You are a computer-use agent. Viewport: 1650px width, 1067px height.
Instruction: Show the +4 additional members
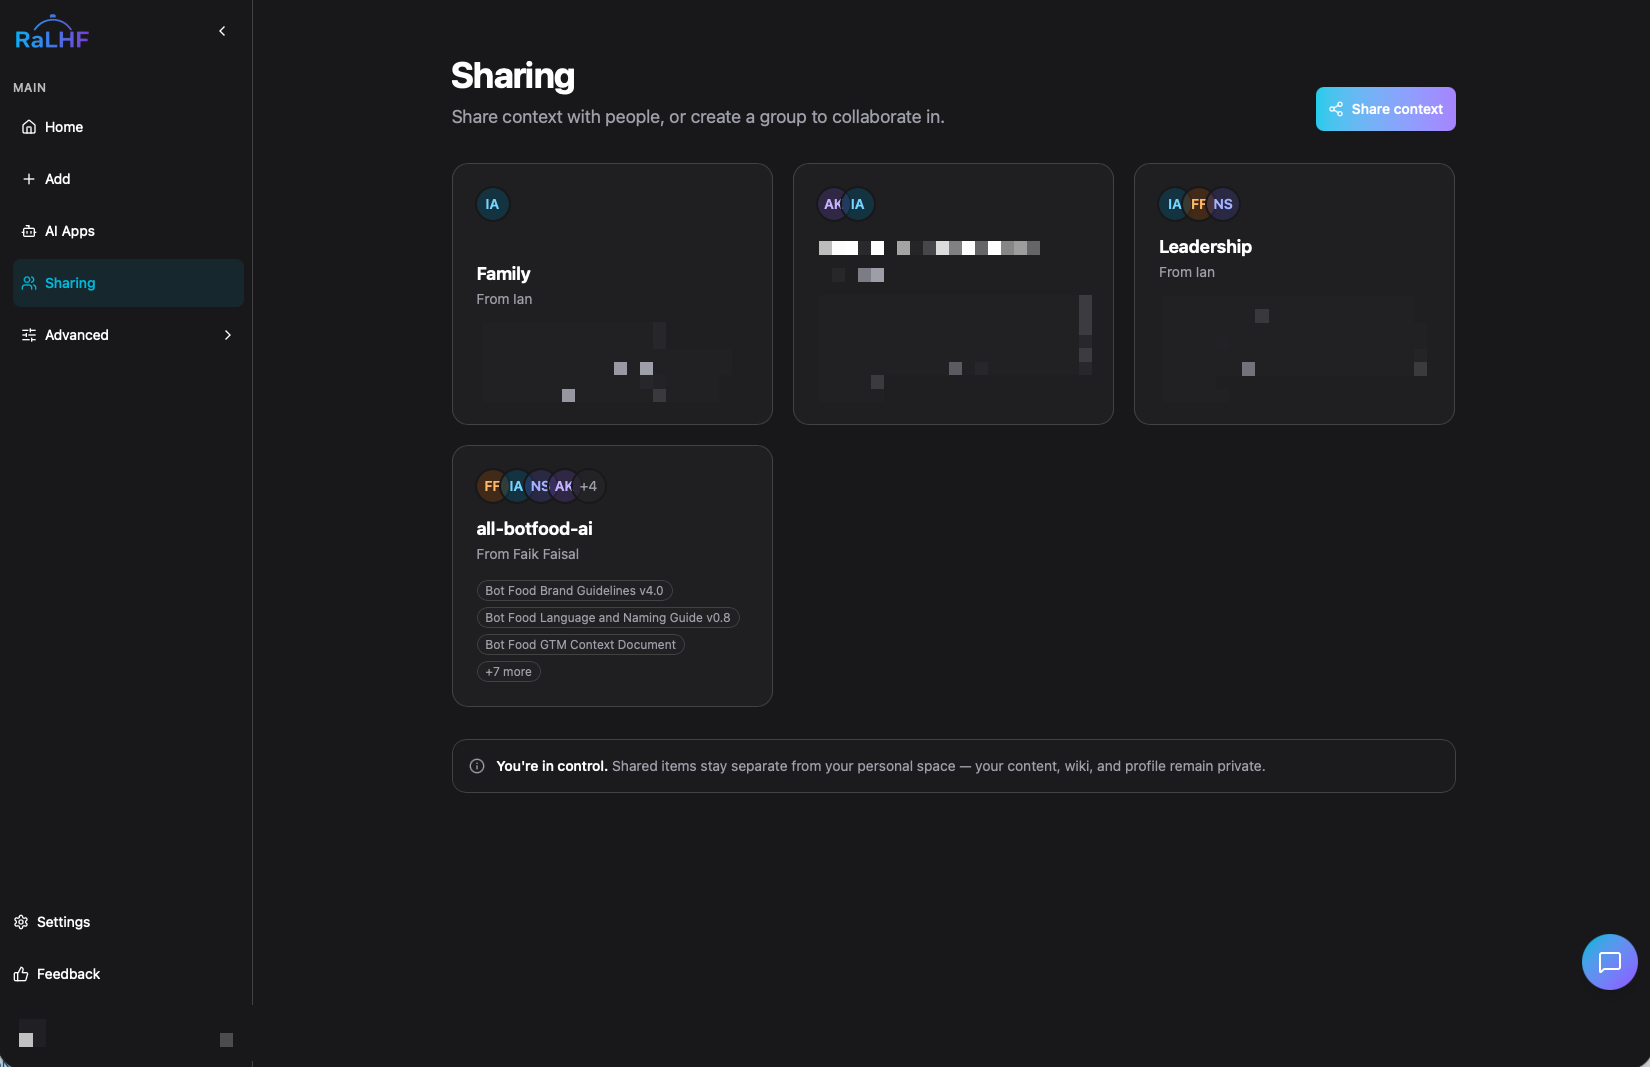coord(589,486)
